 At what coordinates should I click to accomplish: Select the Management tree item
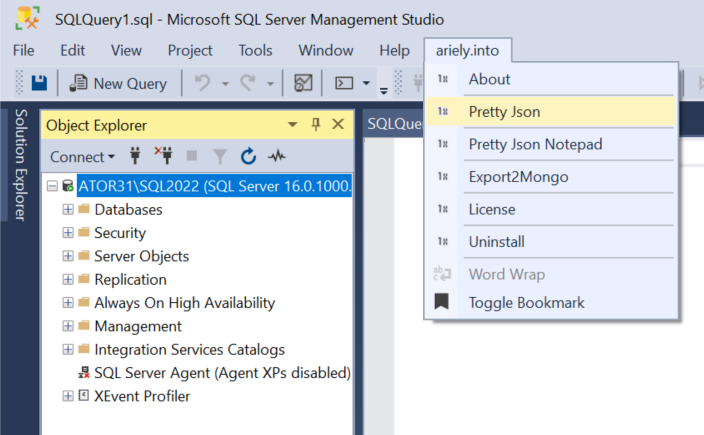coord(138,326)
